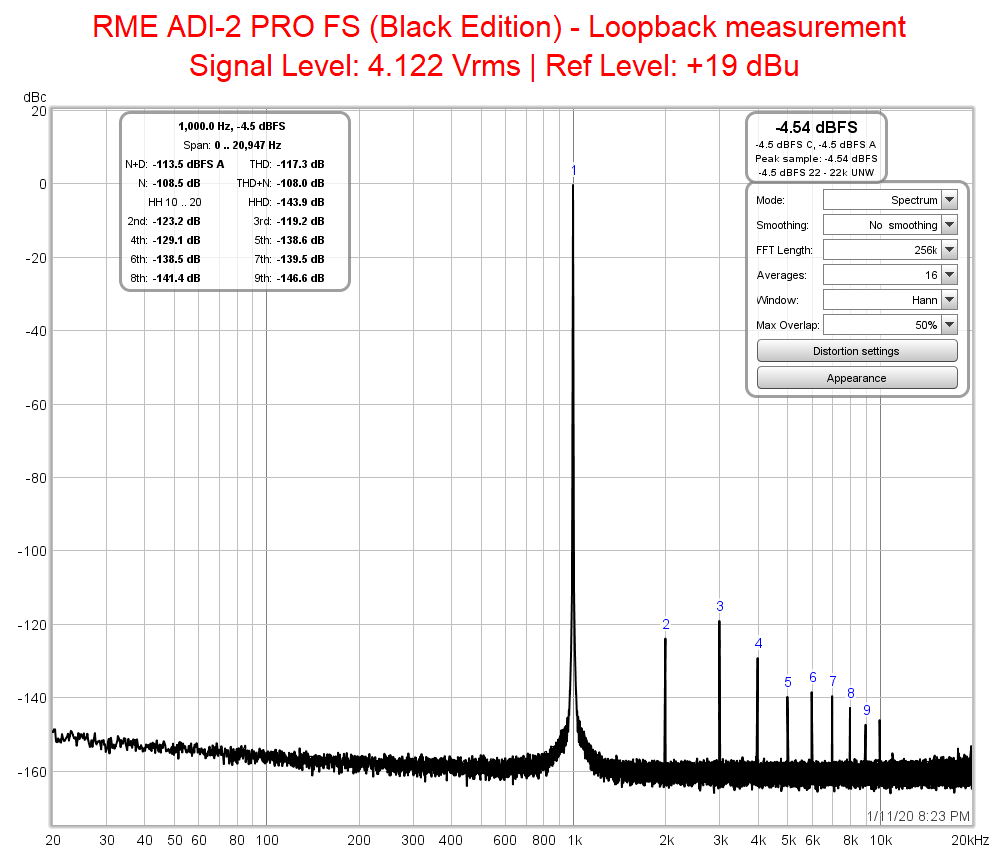Image resolution: width=998 pixels, height=853 pixels.
Task: Click the Peak sample -4.54 dBFS line
Action: [x=816, y=159]
